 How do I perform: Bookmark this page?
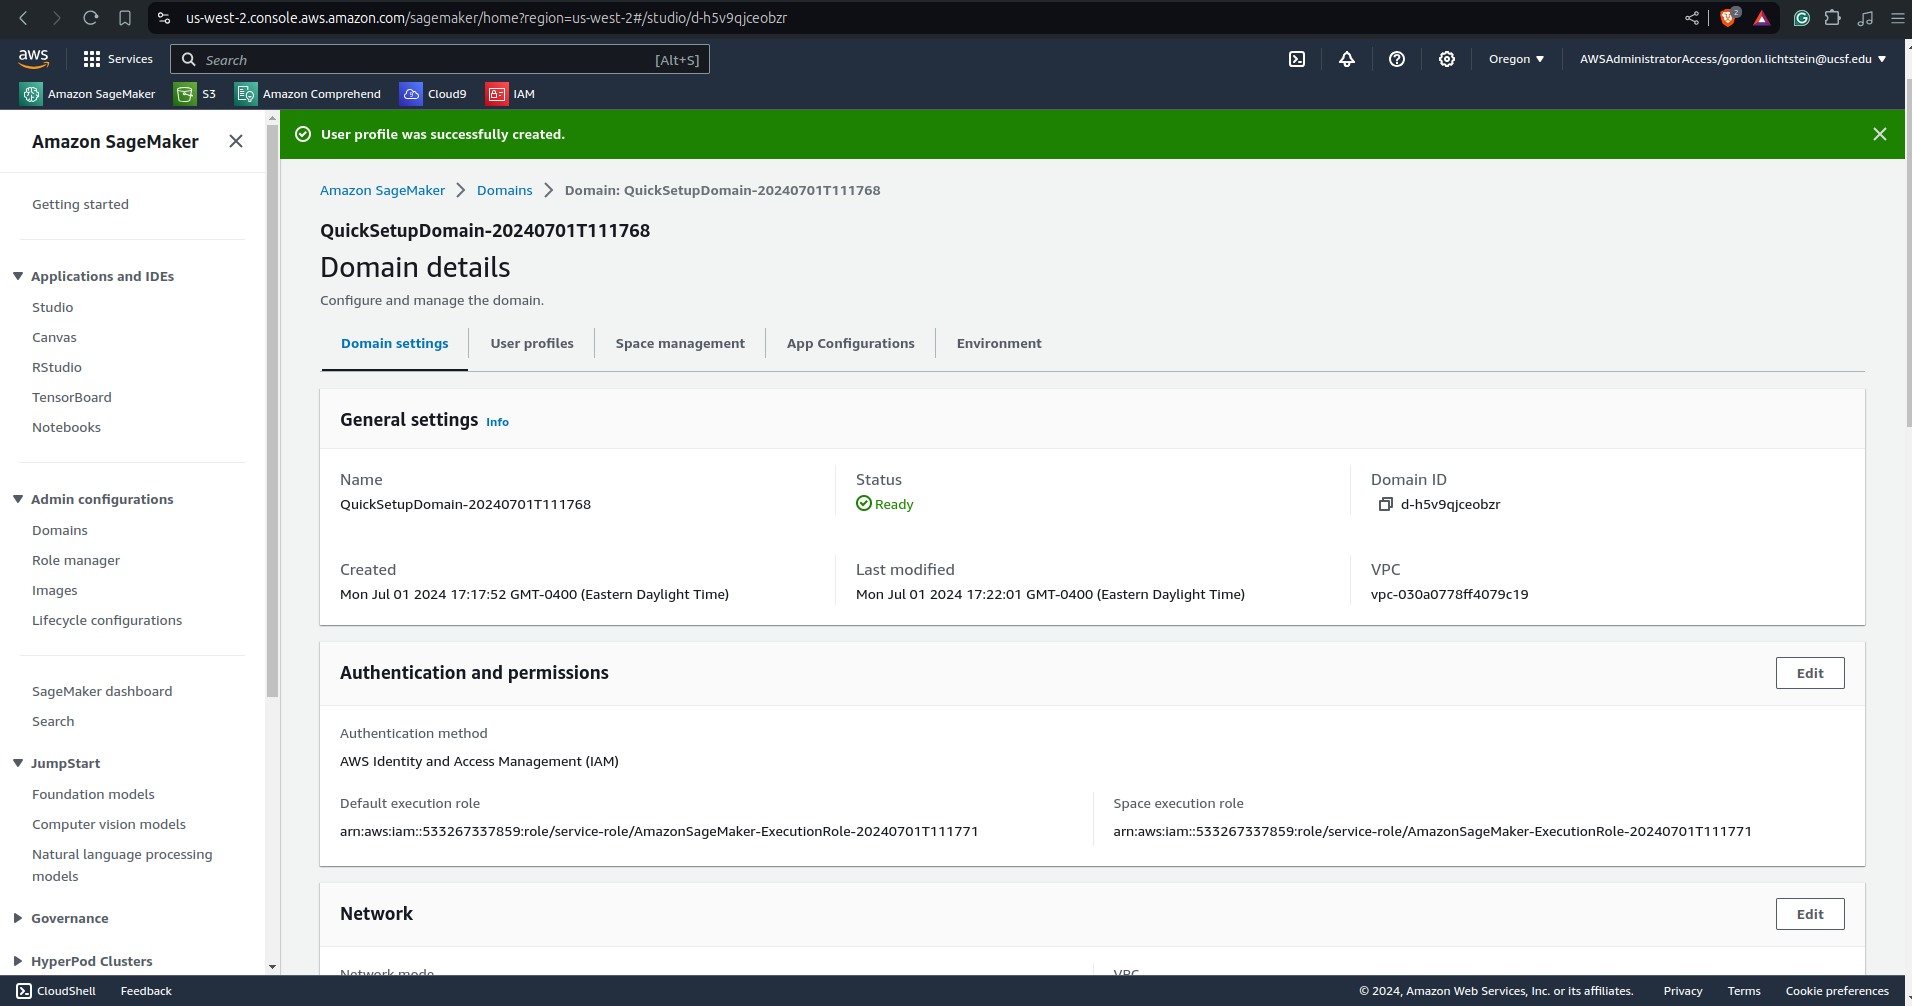pos(125,18)
